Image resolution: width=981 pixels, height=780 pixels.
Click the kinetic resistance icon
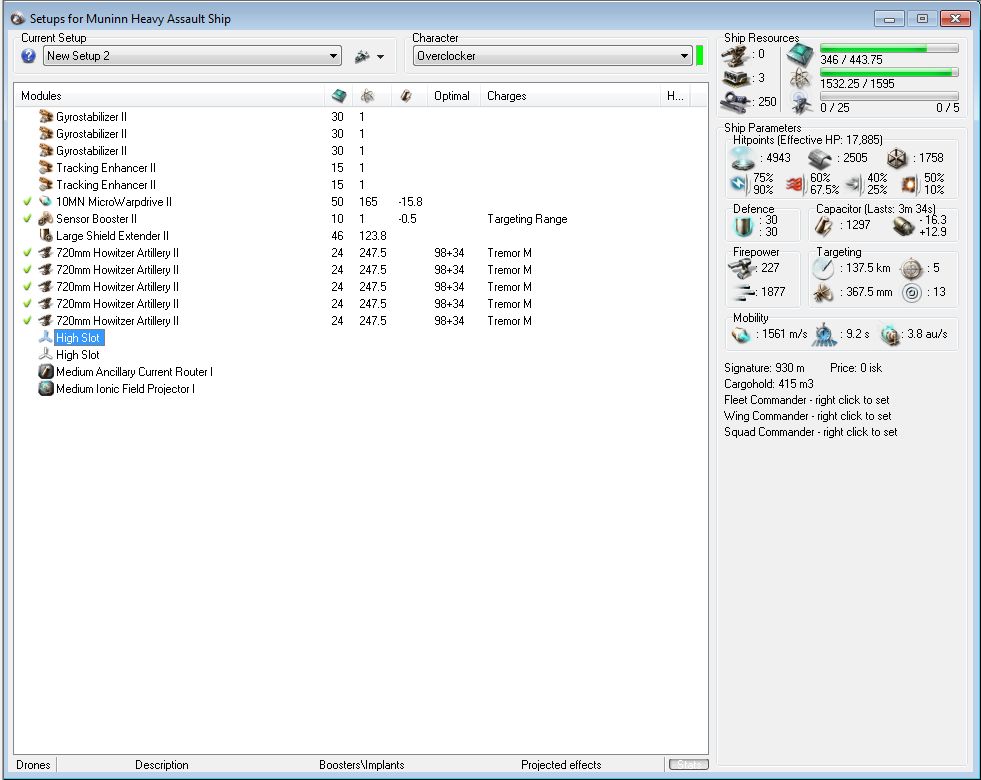tap(853, 185)
